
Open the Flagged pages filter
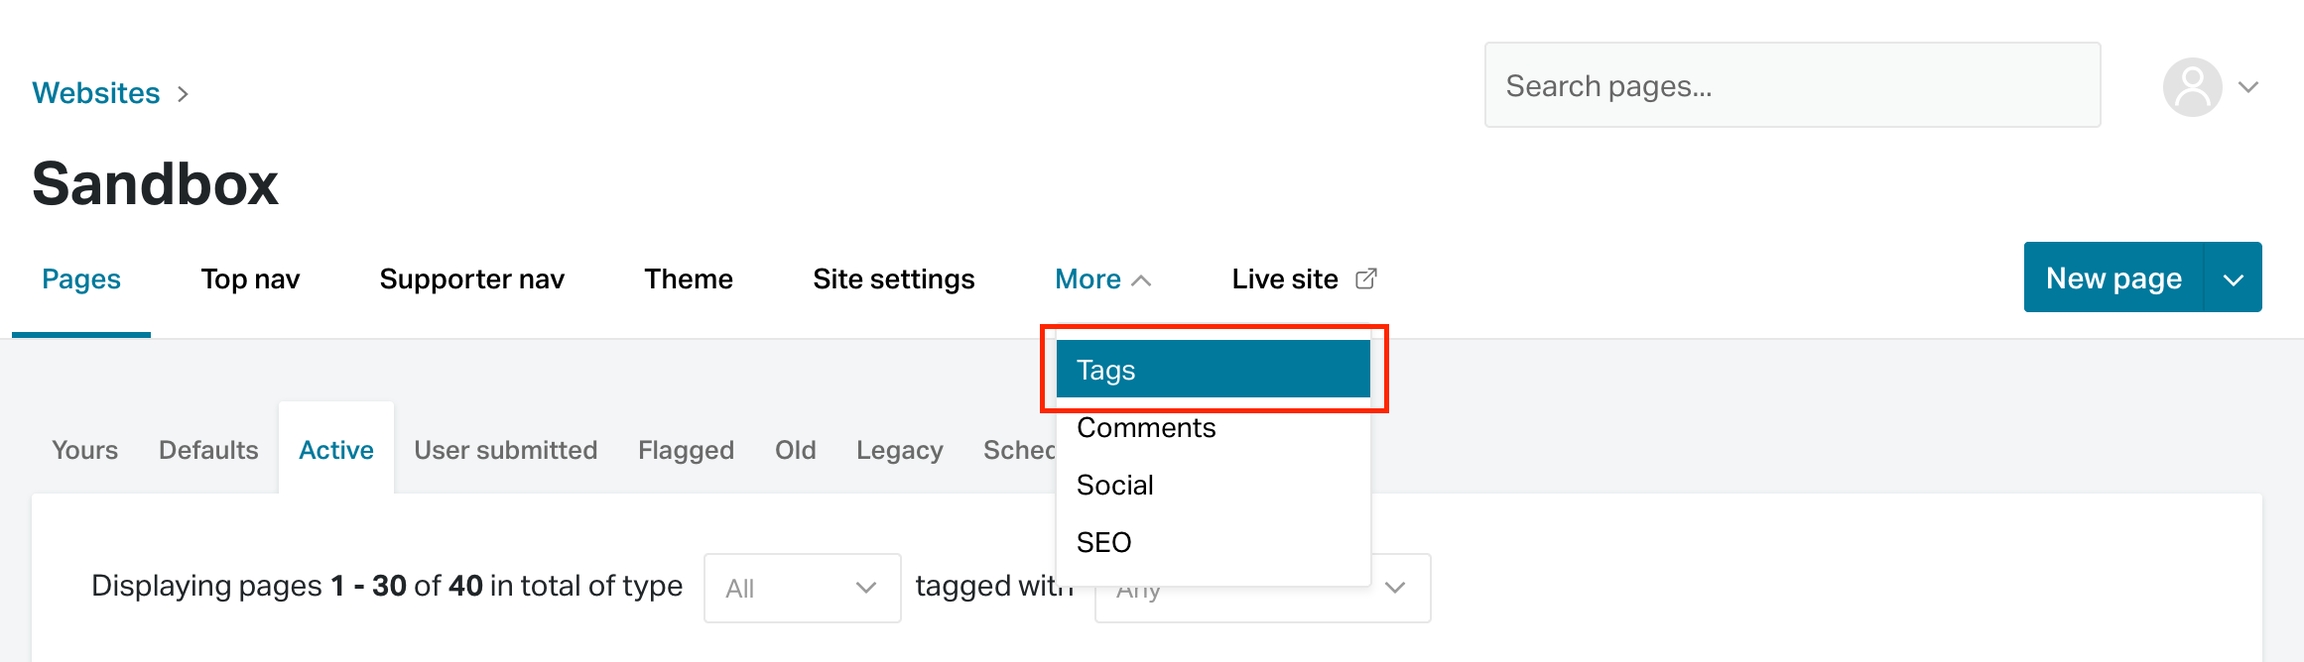pyautogui.click(x=685, y=449)
